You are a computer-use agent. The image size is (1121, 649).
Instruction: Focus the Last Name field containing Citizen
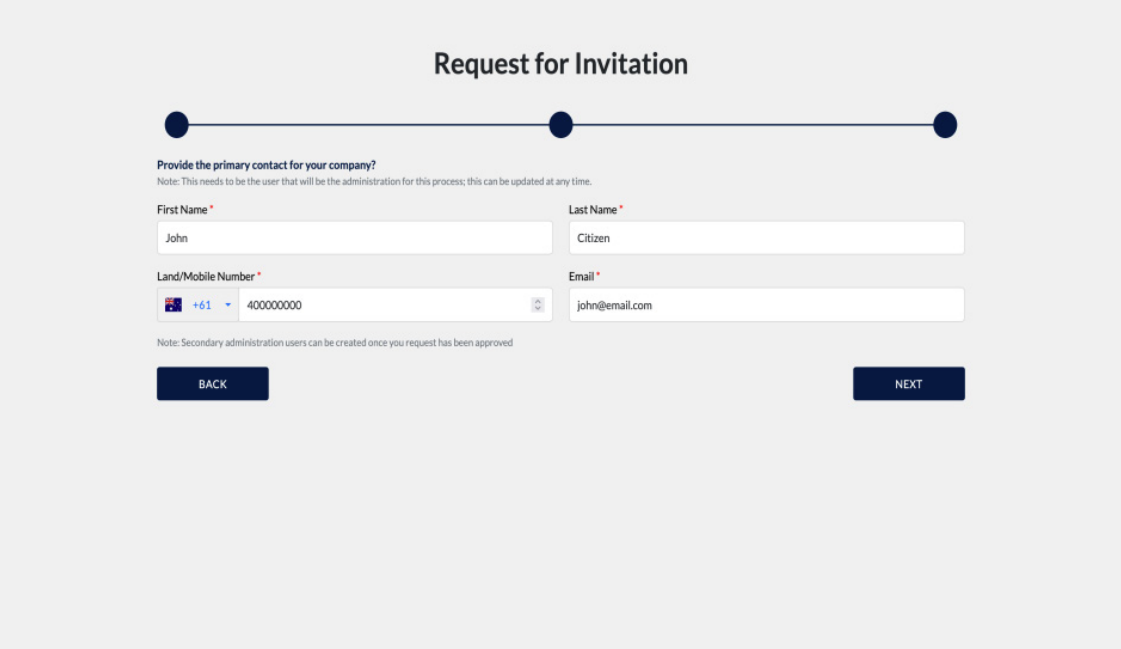click(766, 238)
